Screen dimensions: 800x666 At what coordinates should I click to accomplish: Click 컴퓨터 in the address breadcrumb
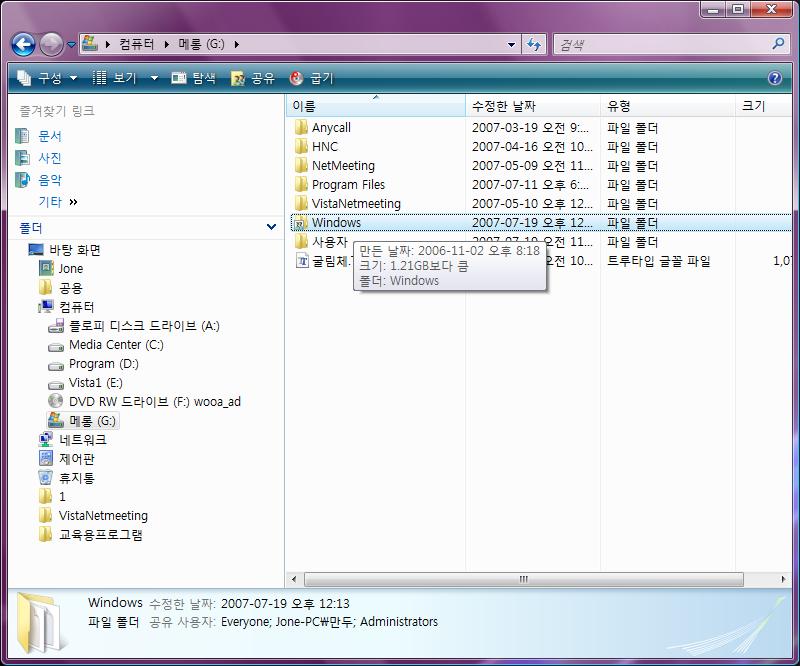[x=137, y=44]
